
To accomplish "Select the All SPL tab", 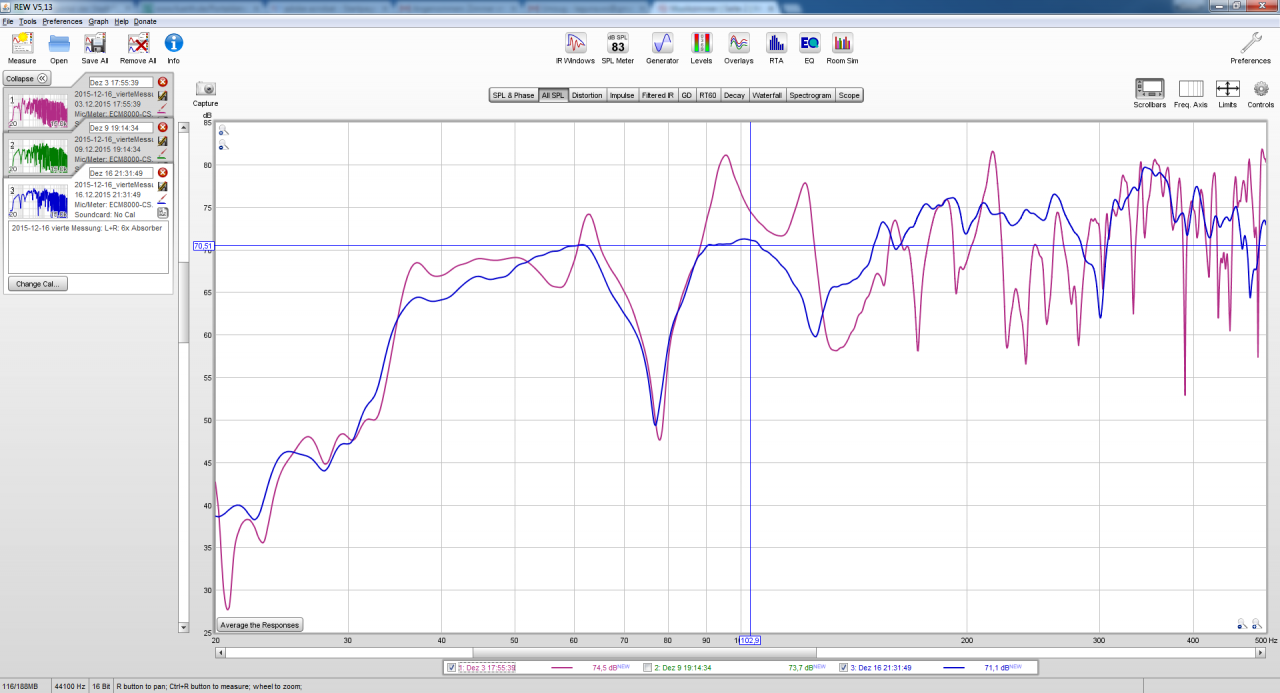I will 553,95.
